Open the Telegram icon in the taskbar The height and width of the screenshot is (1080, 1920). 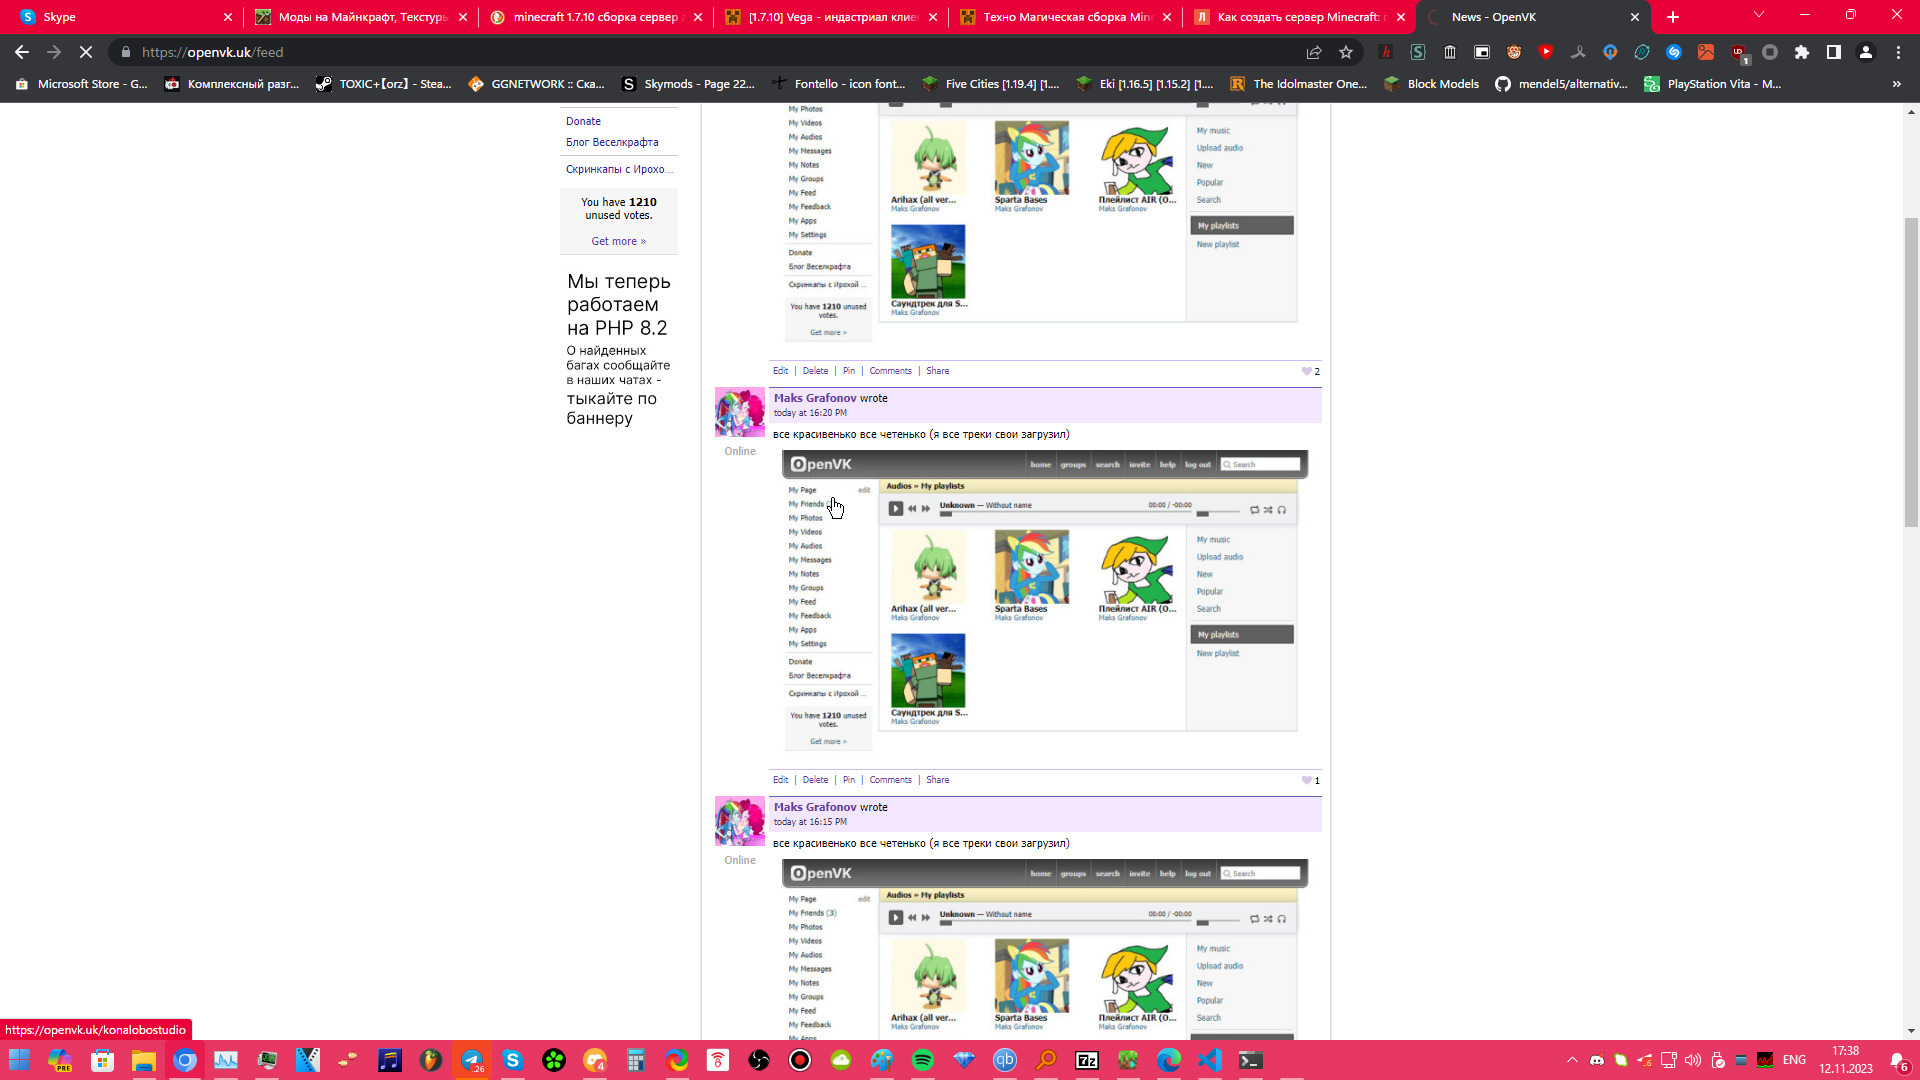tap(472, 1060)
